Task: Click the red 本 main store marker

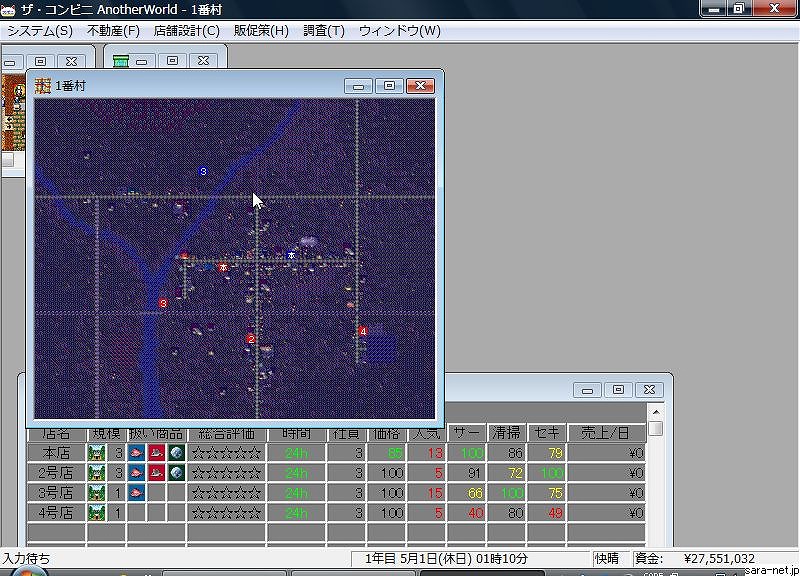Action: (224, 268)
